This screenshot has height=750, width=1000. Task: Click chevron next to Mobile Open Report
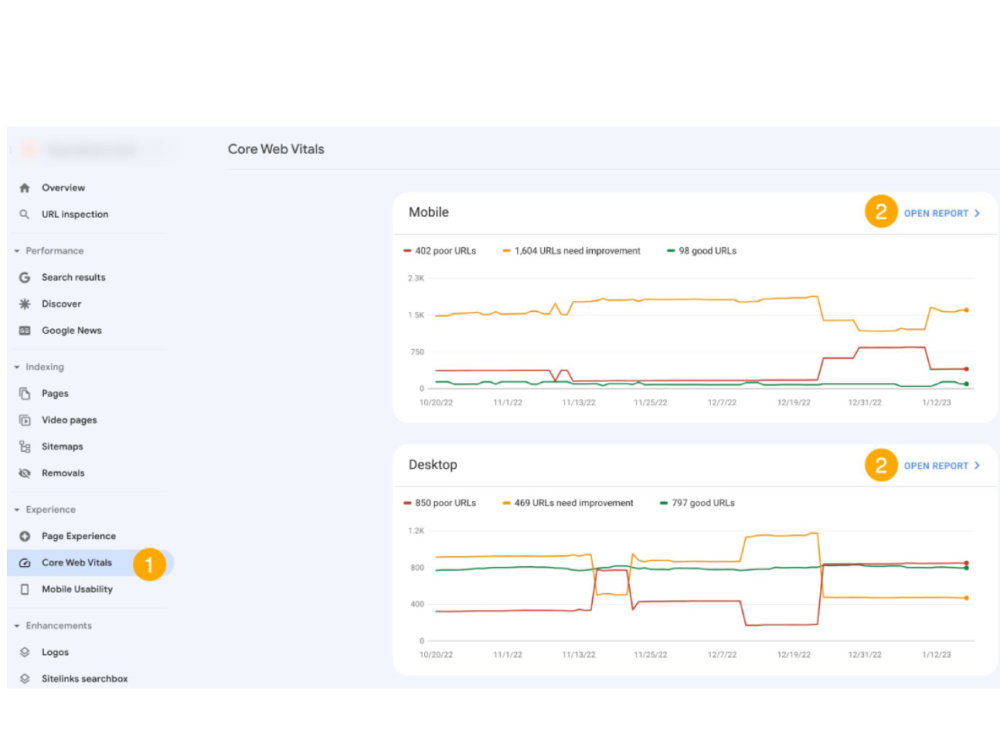click(977, 214)
